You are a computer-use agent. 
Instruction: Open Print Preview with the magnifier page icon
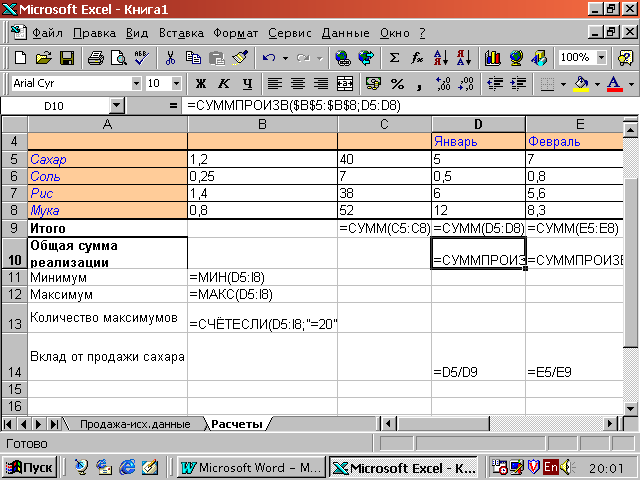(119, 58)
